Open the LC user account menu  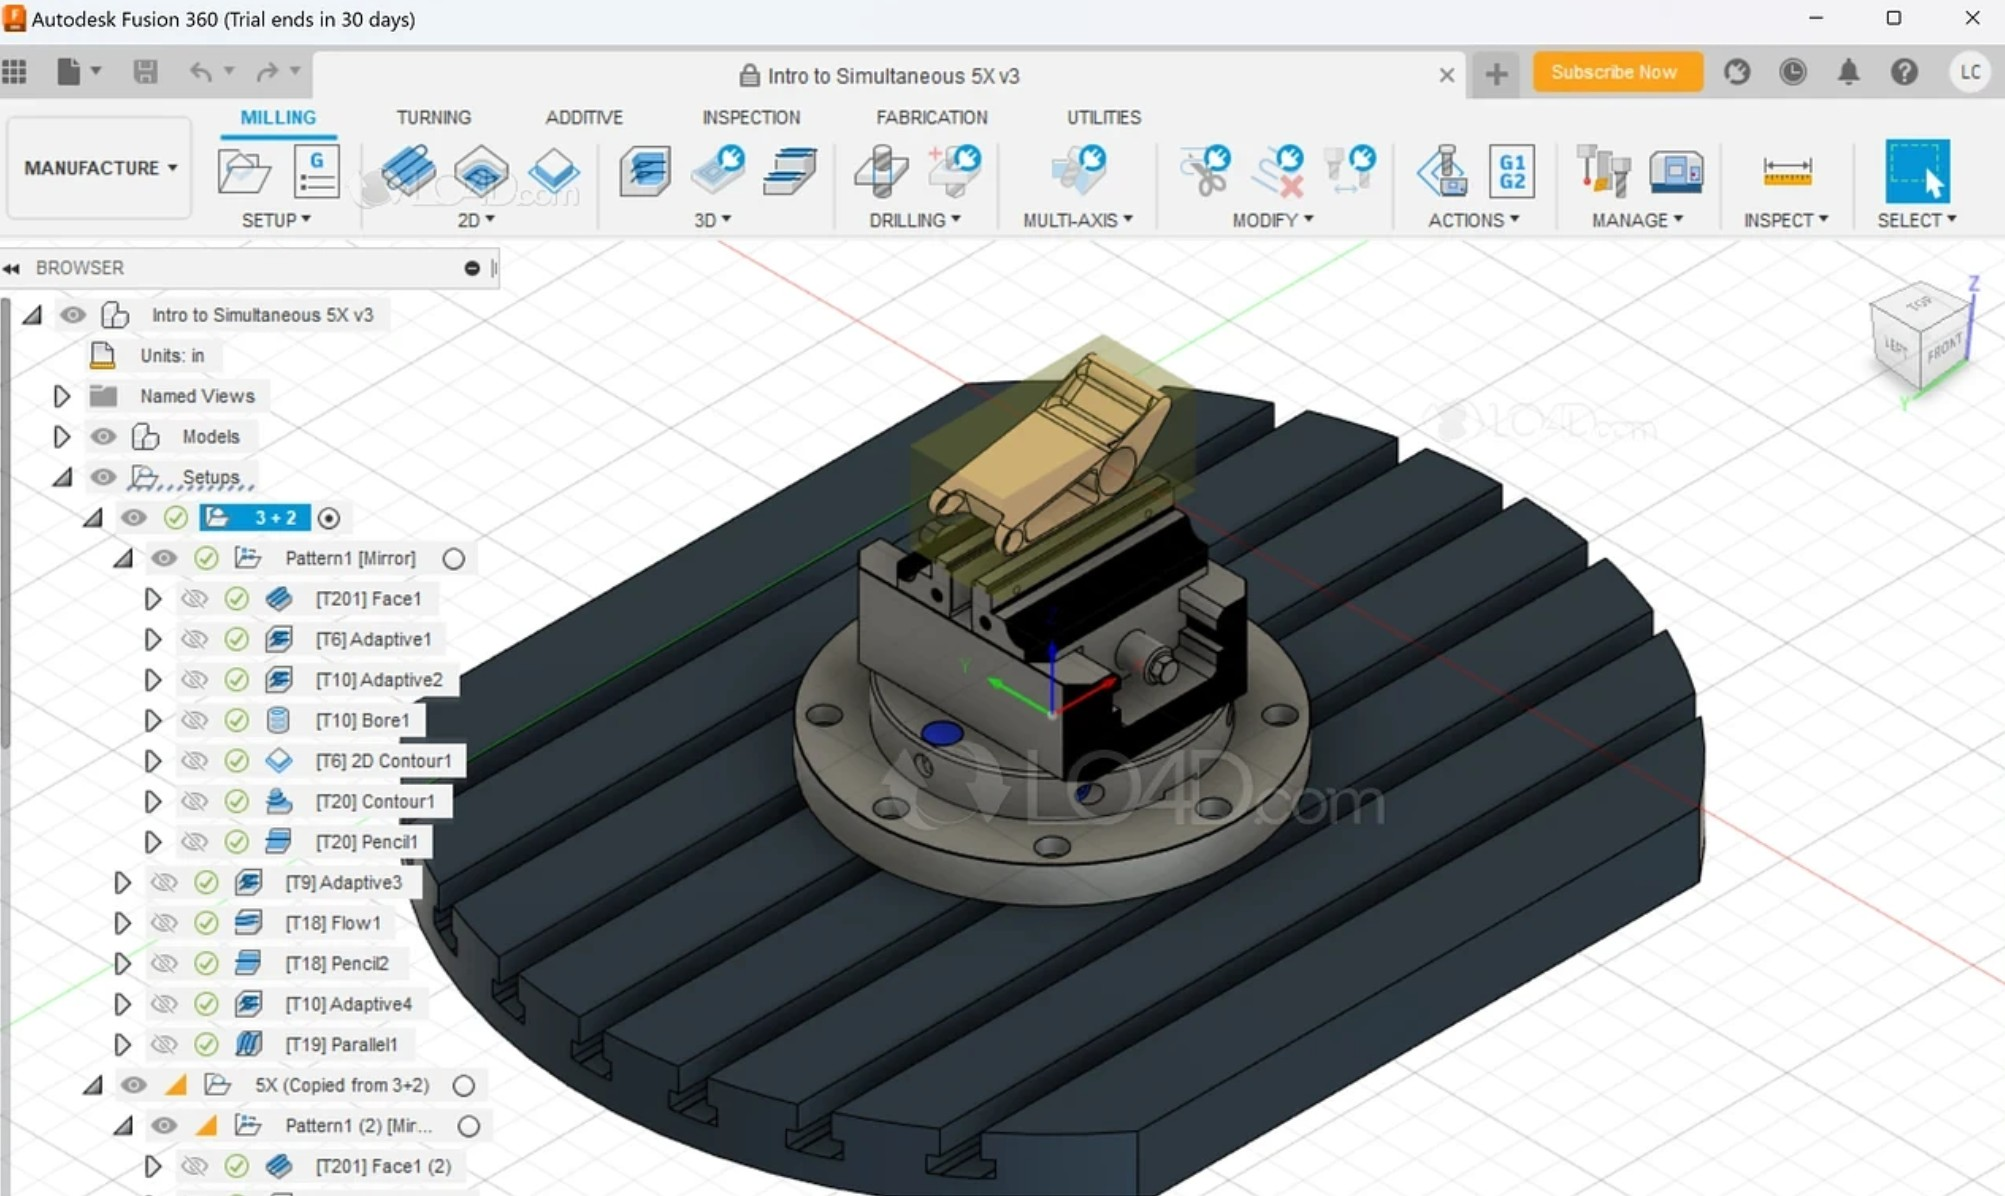coord(1969,72)
